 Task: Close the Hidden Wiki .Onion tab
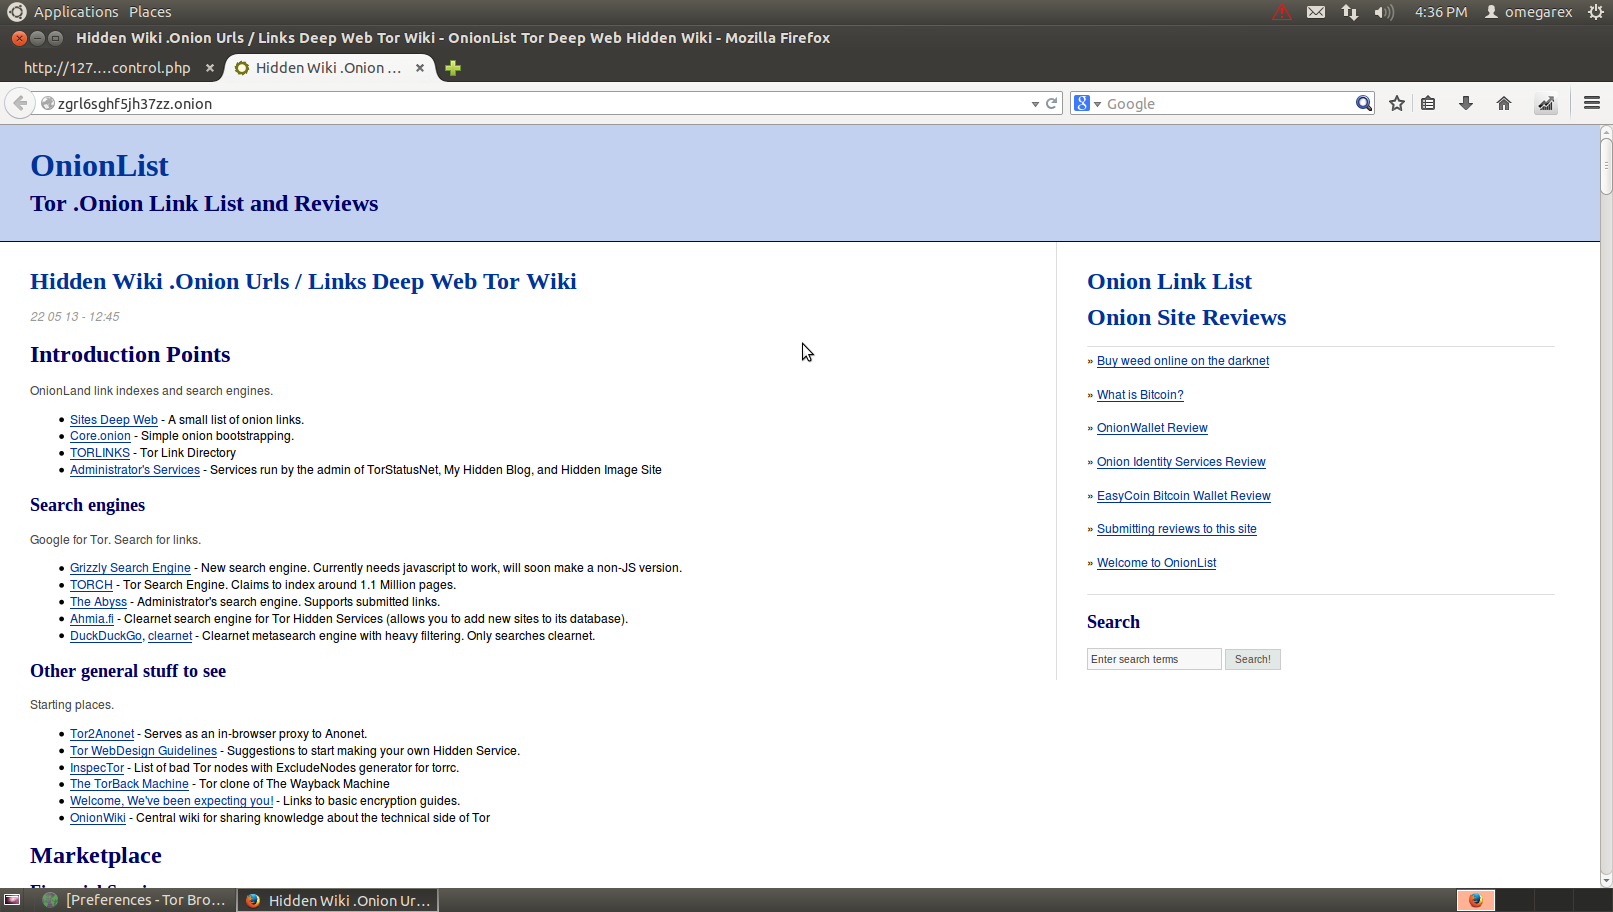[x=420, y=68]
